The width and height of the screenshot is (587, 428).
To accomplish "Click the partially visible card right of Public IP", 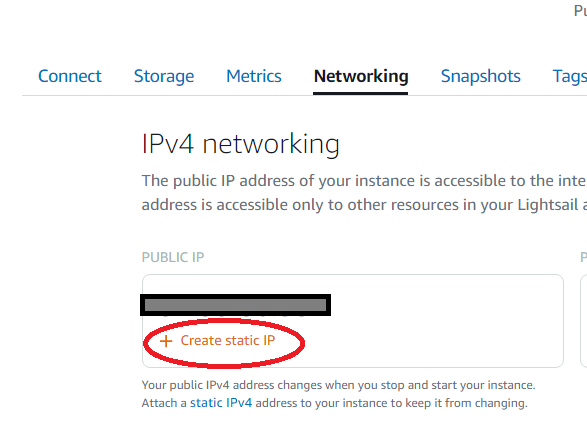I will pos(584,321).
